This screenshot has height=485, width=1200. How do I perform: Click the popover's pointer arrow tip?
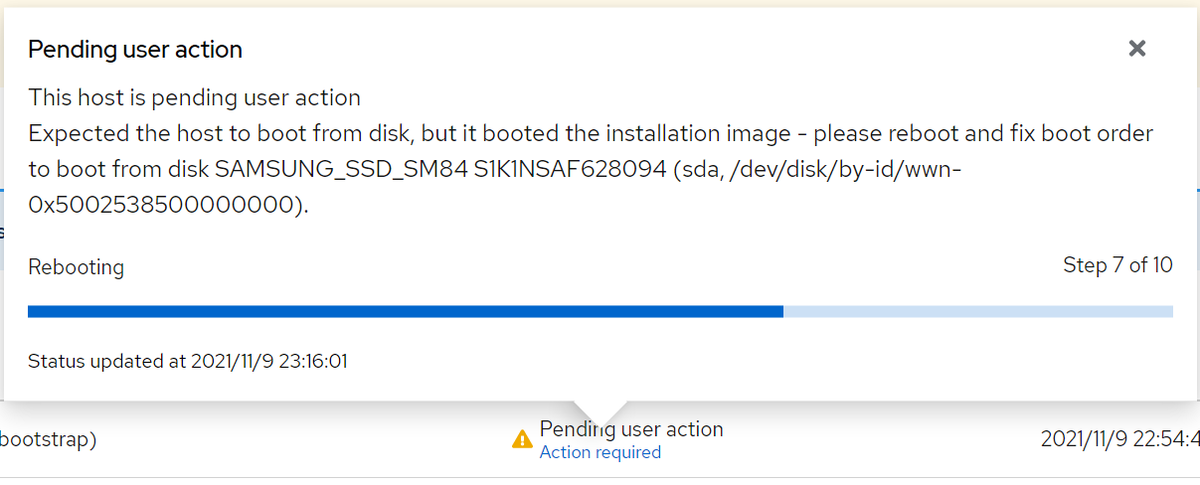point(600,418)
